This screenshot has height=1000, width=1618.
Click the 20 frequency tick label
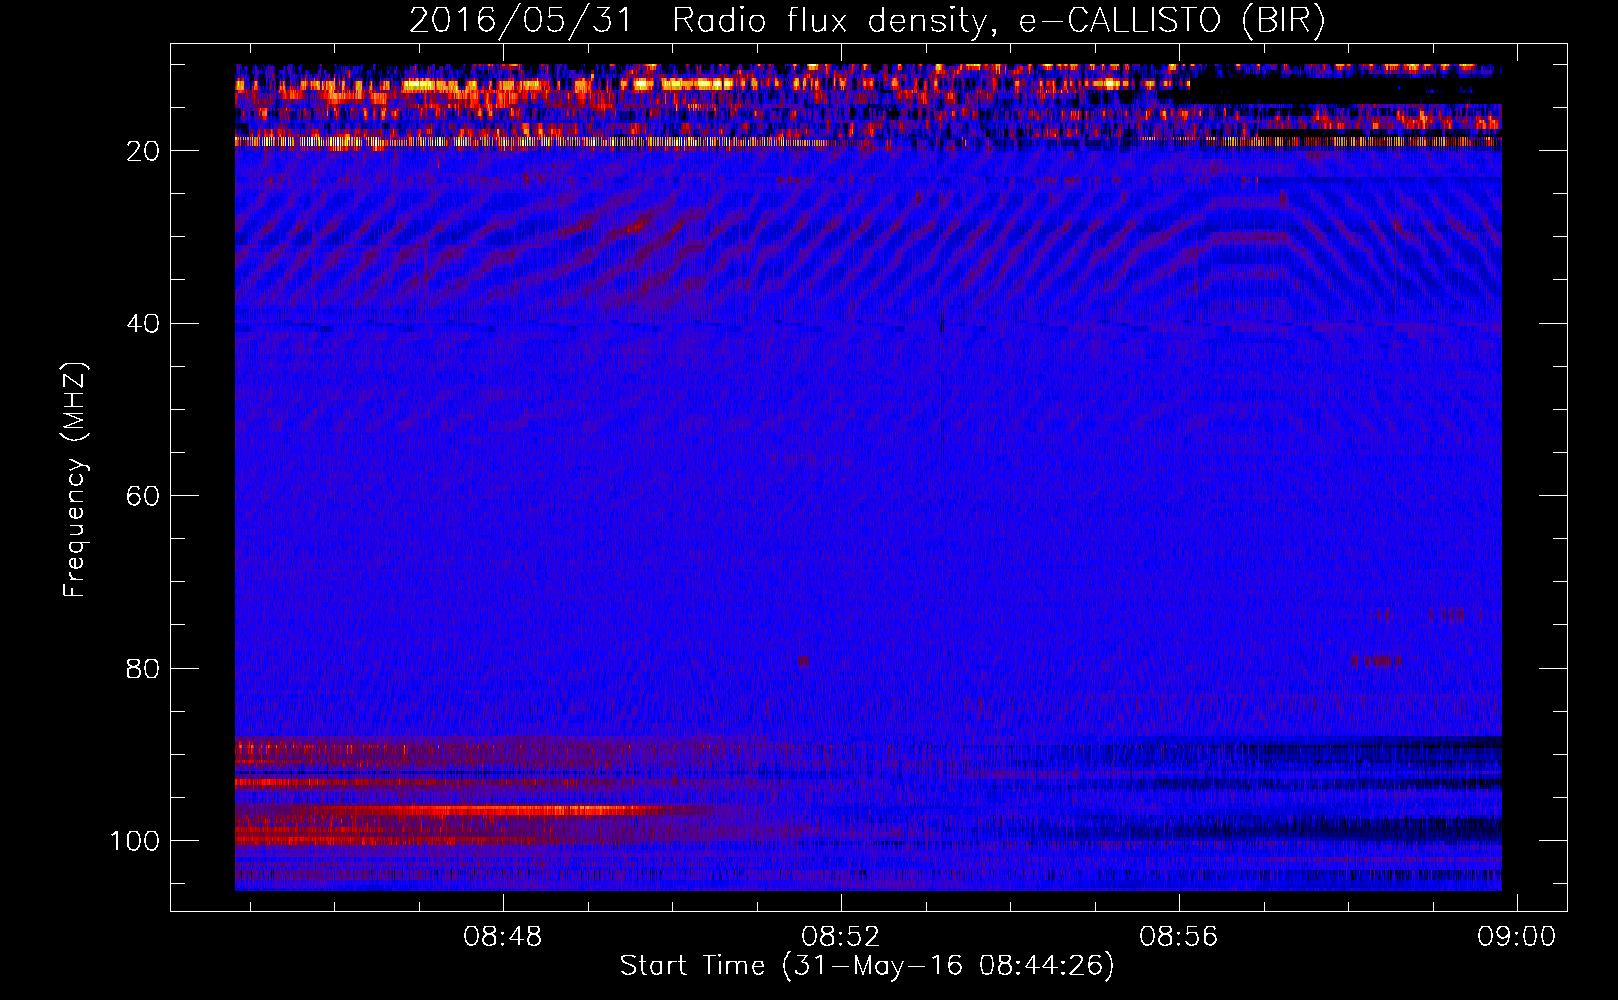point(143,151)
